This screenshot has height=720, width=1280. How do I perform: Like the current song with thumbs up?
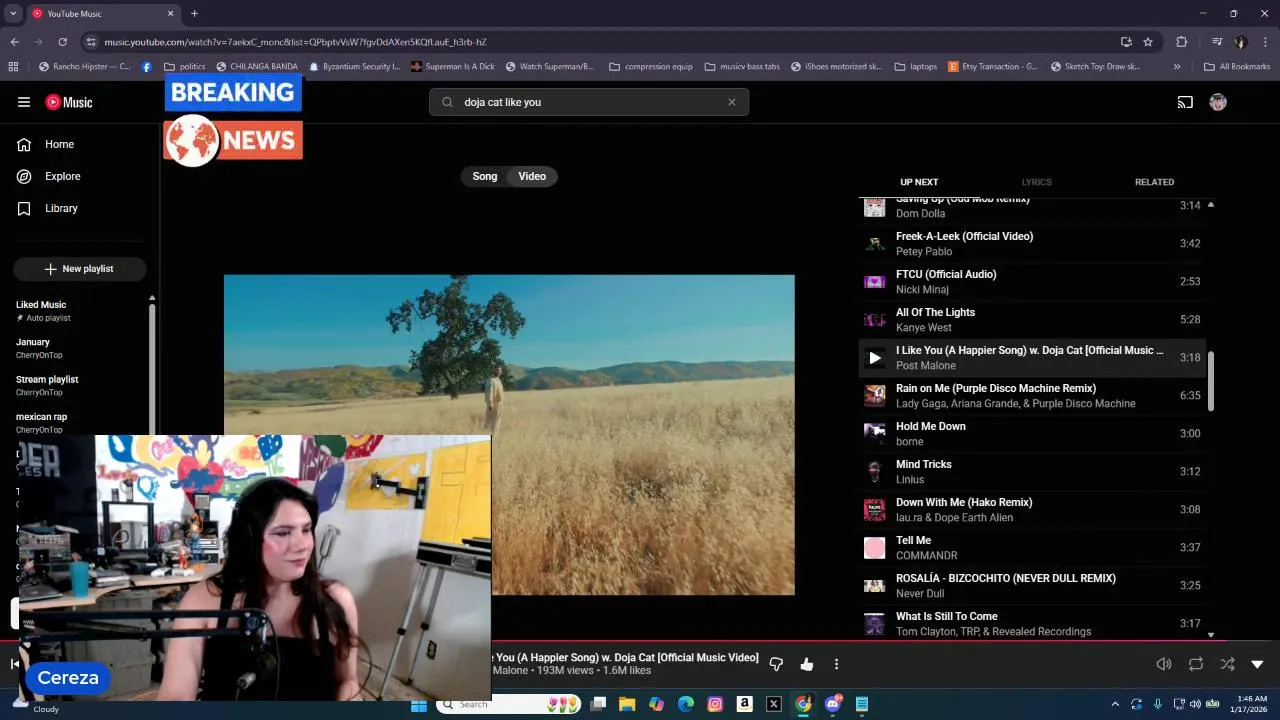point(807,664)
